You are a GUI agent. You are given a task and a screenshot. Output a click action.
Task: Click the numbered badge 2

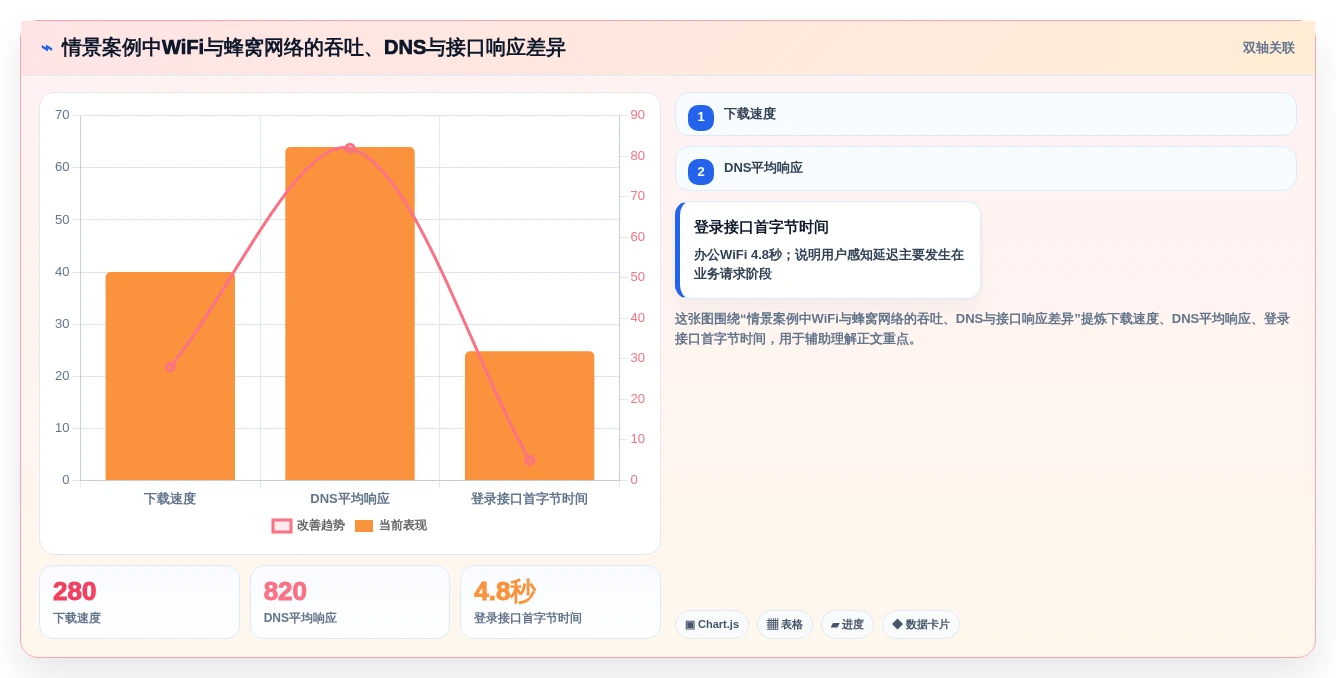pos(701,172)
